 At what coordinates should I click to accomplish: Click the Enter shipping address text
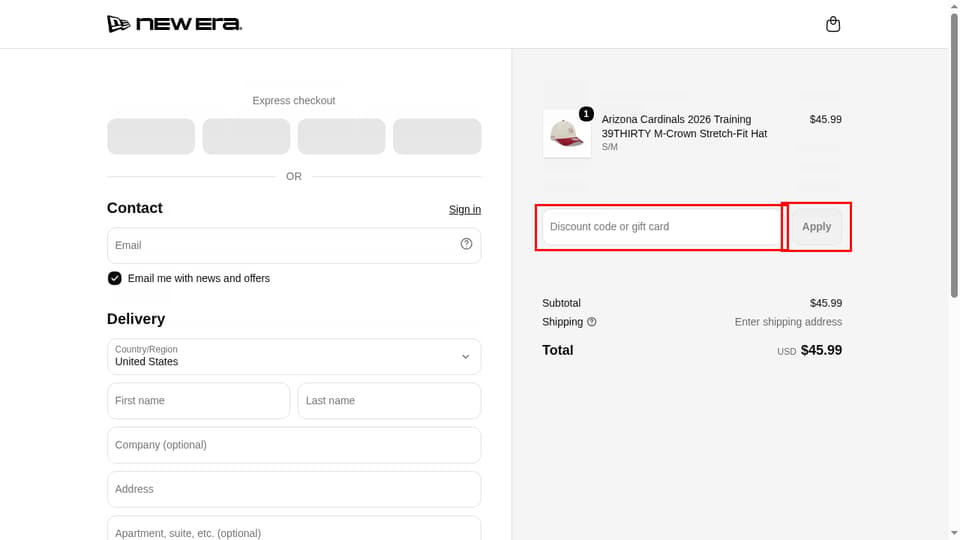pyautogui.click(x=788, y=322)
